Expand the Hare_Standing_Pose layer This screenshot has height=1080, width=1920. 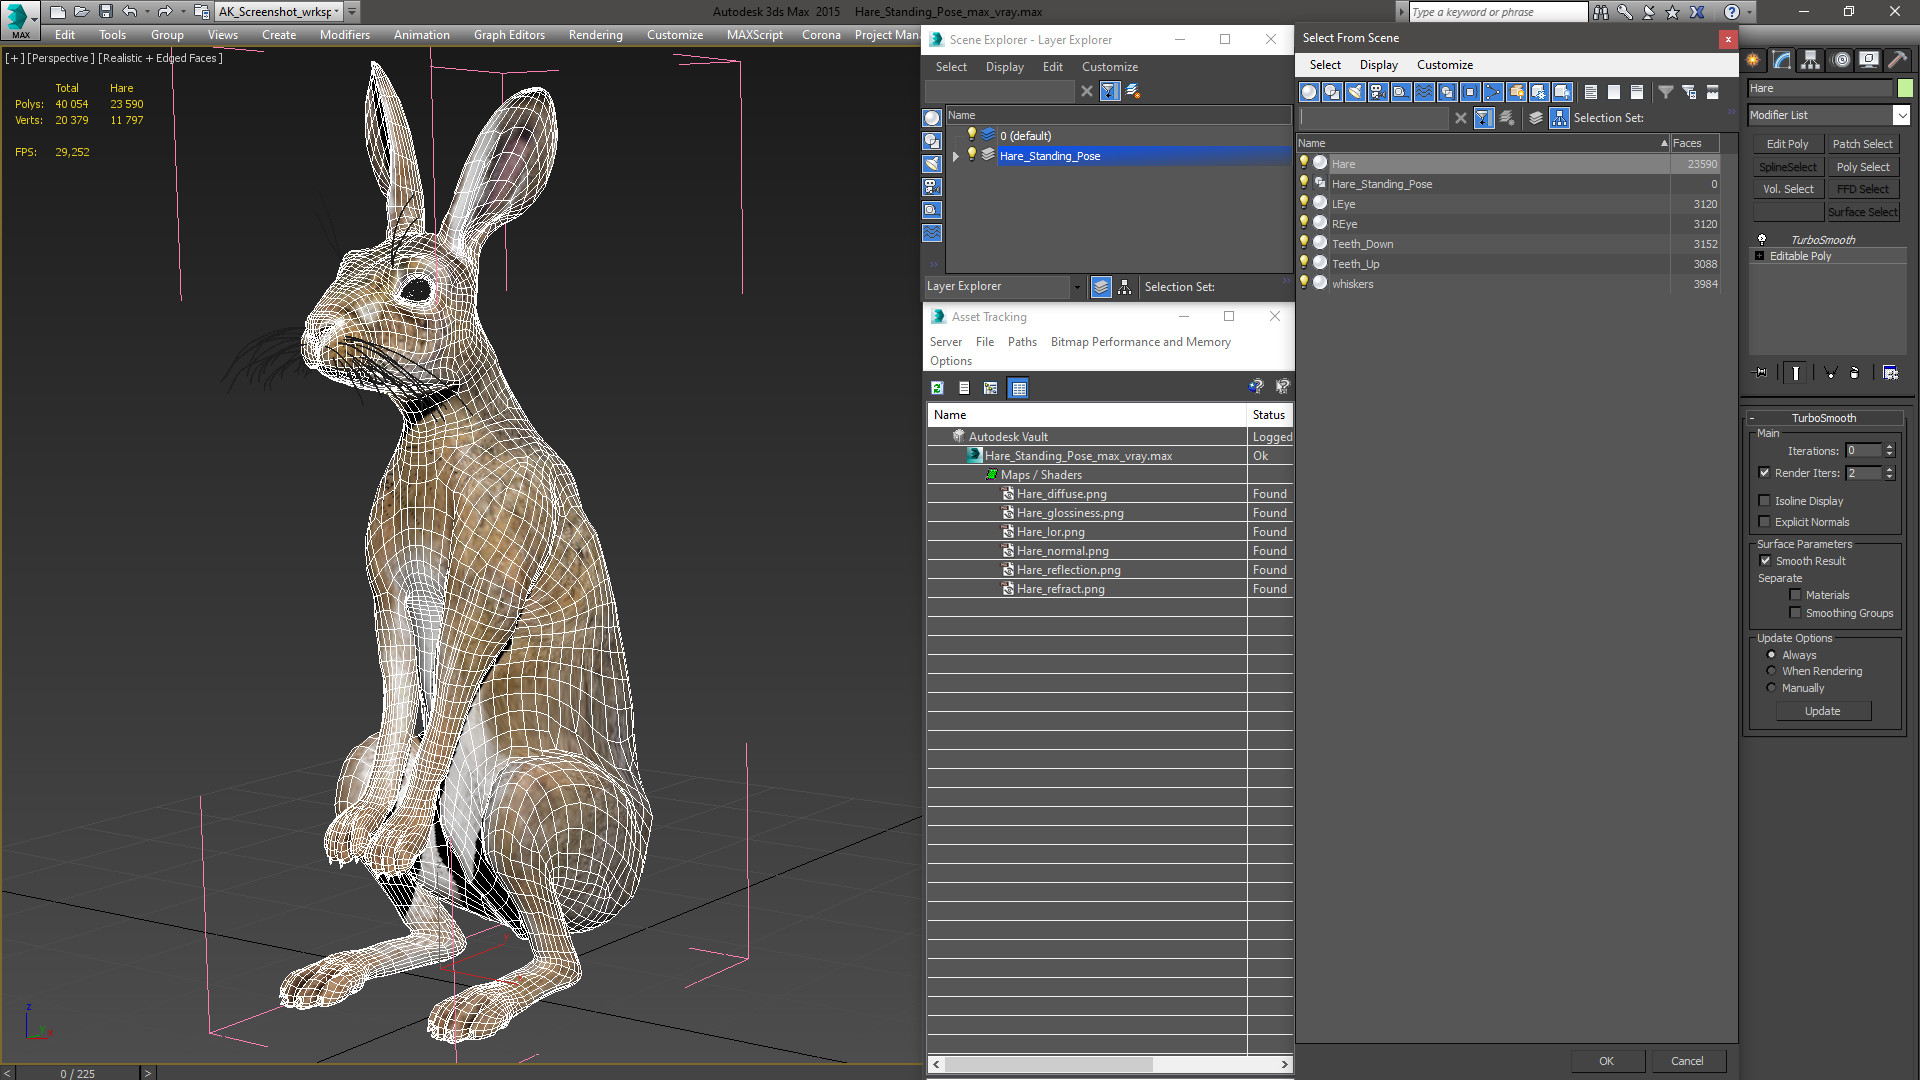tap(955, 156)
